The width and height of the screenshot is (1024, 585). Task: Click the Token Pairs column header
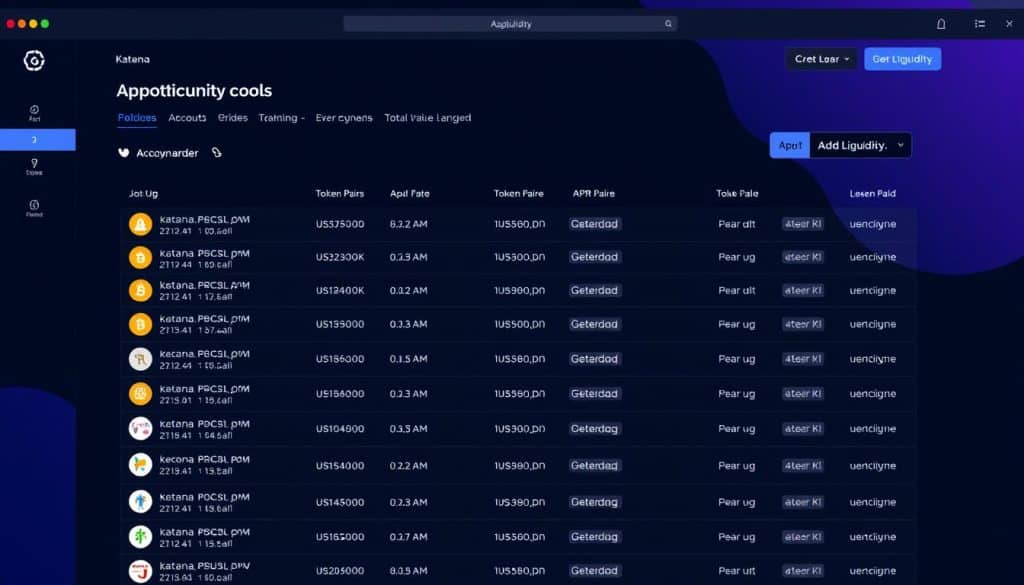pyautogui.click(x=340, y=193)
